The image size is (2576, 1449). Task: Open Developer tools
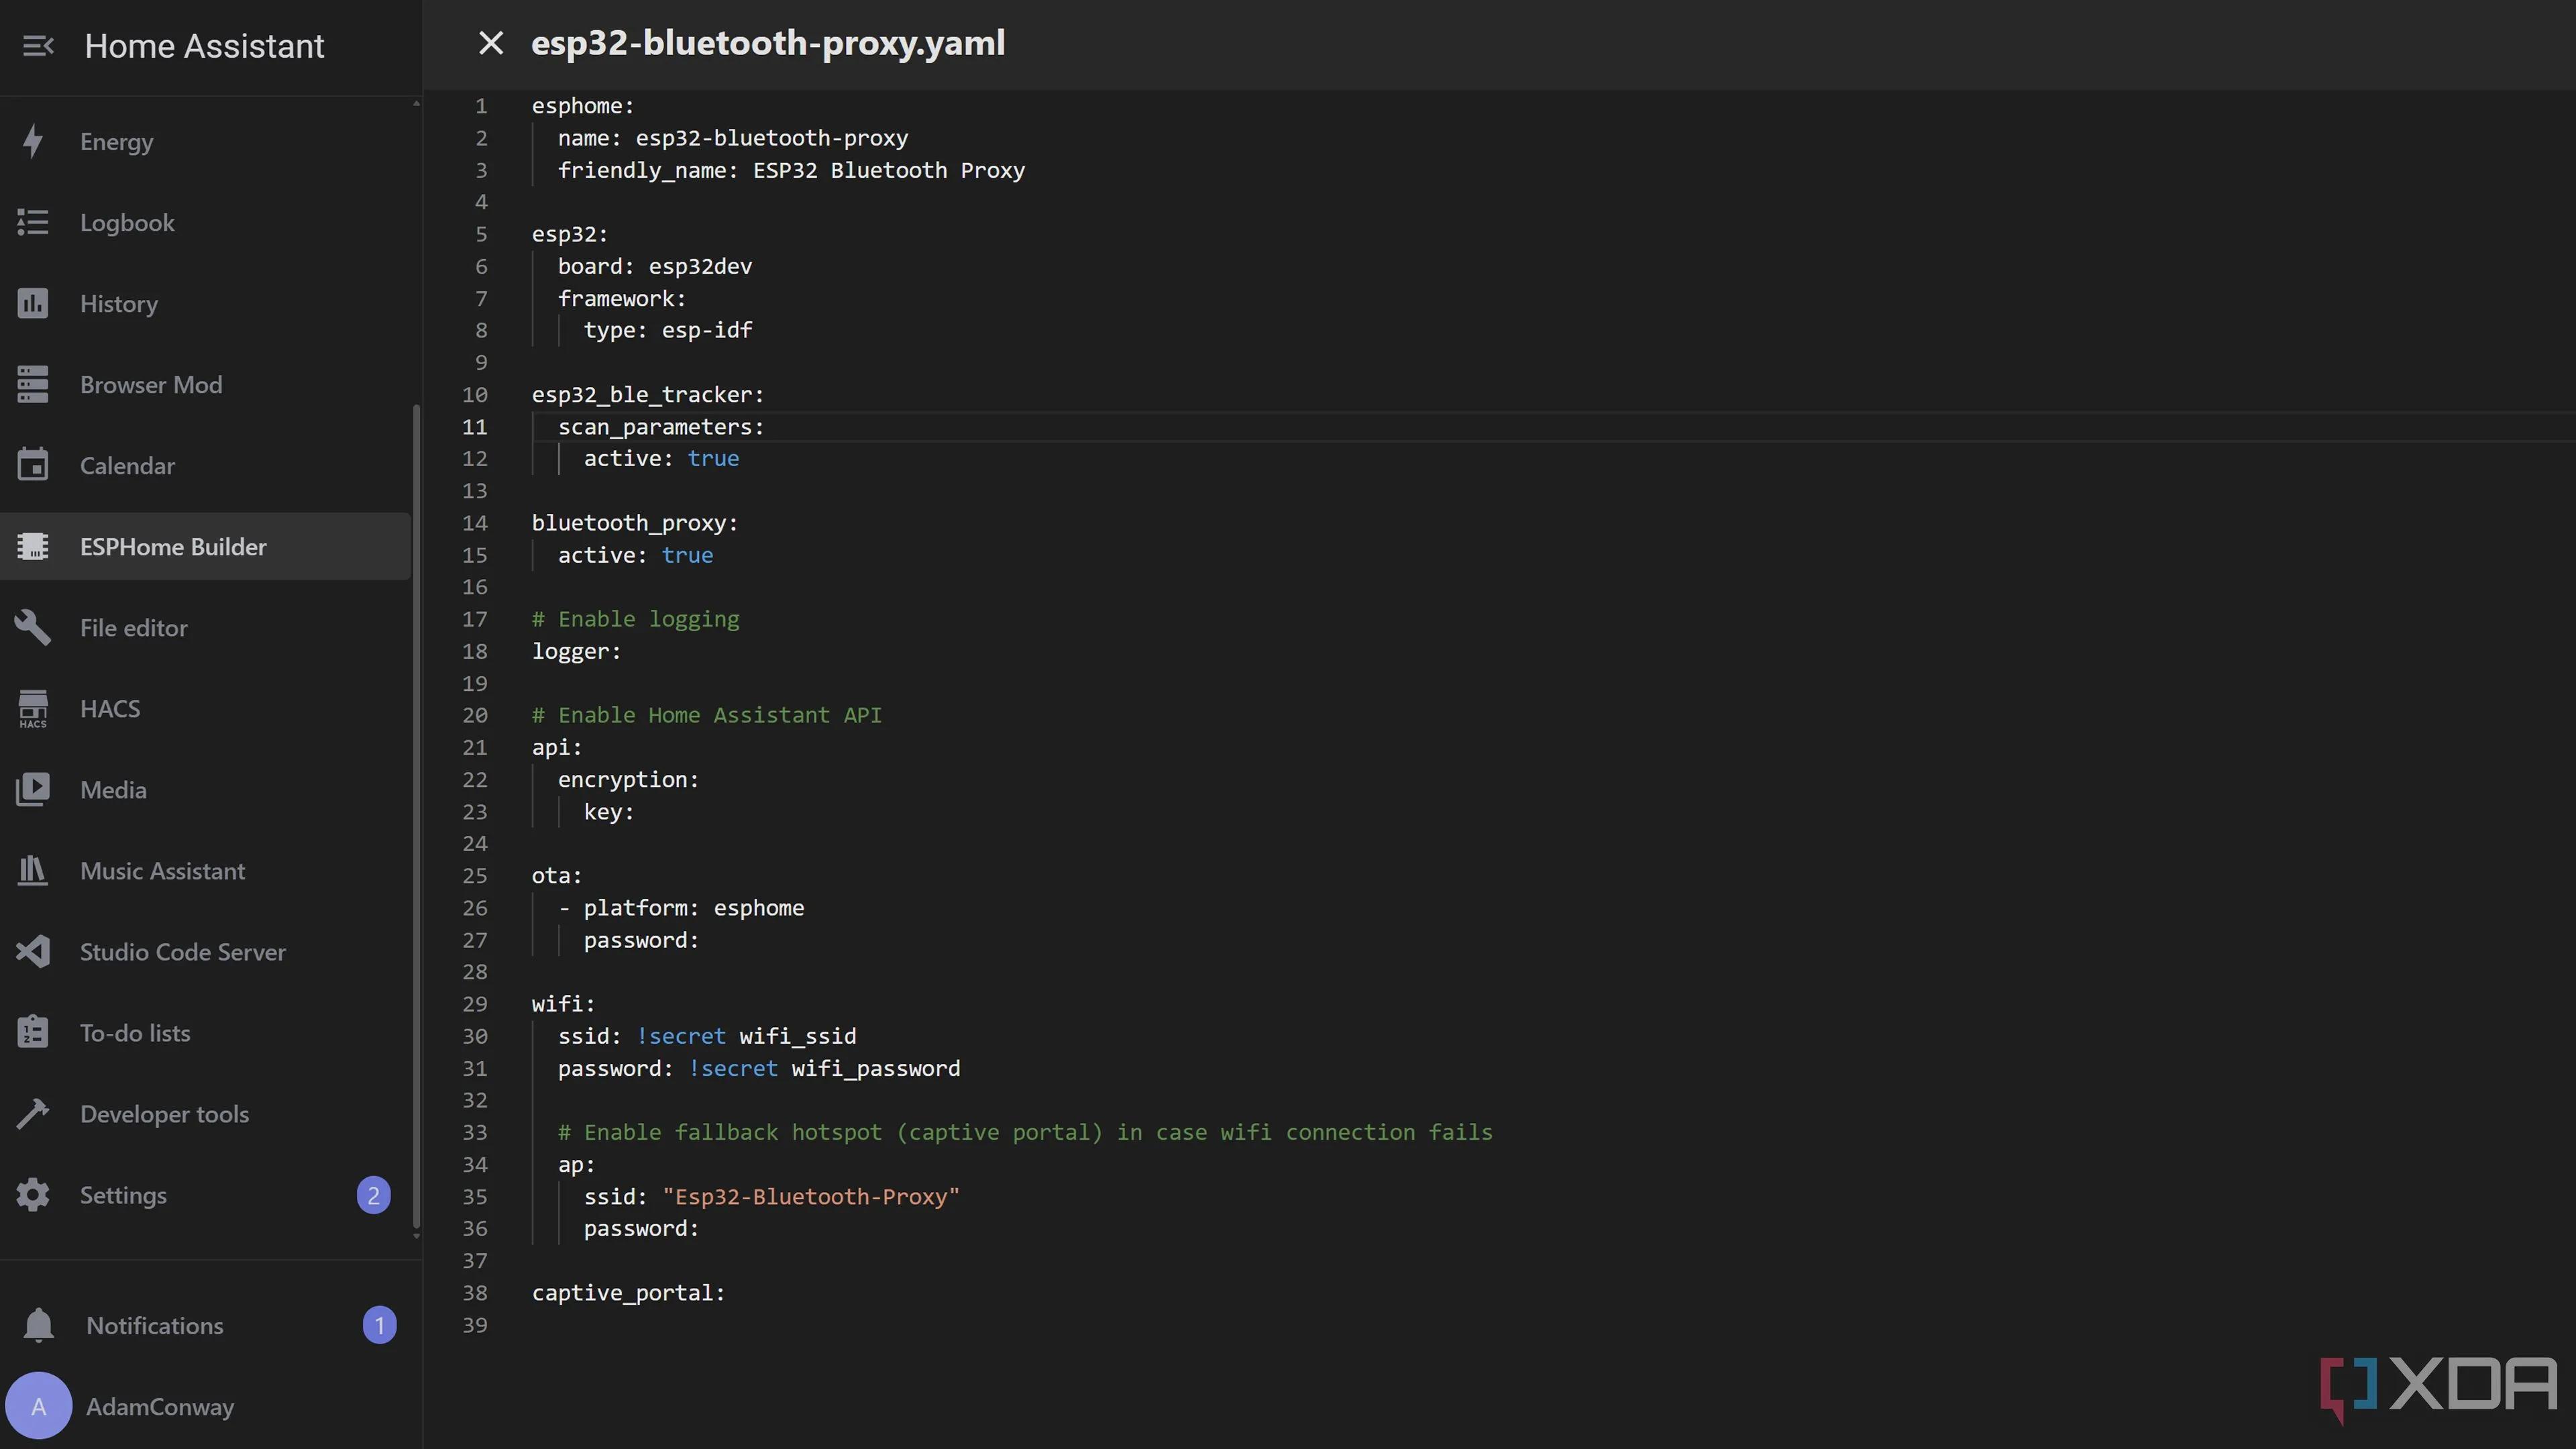[205, 1113]
